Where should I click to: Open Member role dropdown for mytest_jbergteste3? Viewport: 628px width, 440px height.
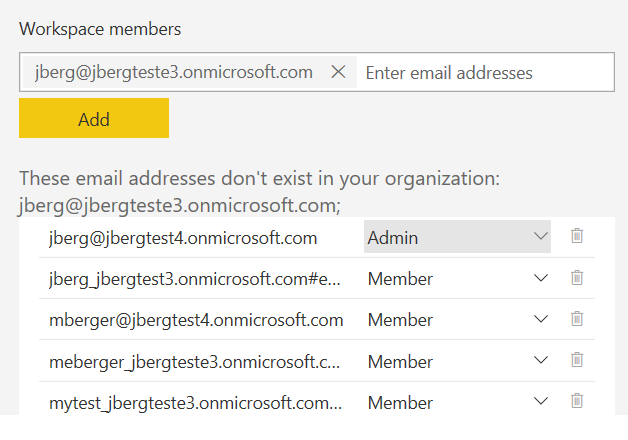pos(457,402)
